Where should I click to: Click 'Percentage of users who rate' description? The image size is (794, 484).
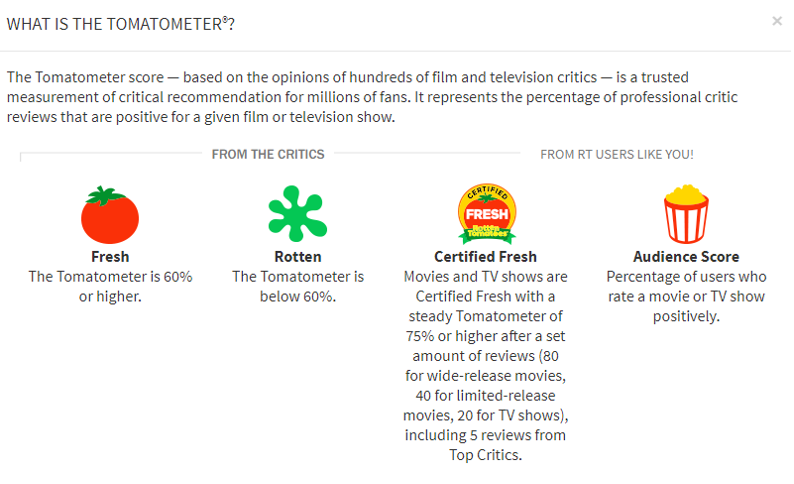686,286
